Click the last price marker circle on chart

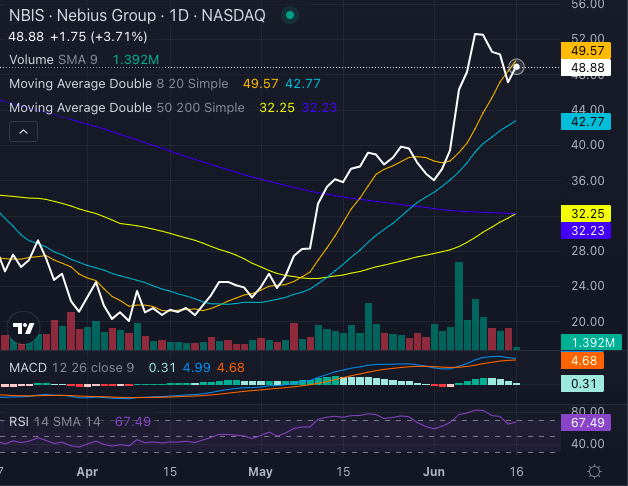pos(516,67)
